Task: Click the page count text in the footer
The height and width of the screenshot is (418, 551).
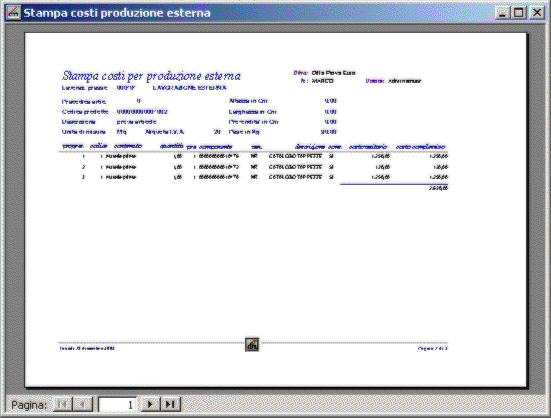Action: click(x=433, y=348)
